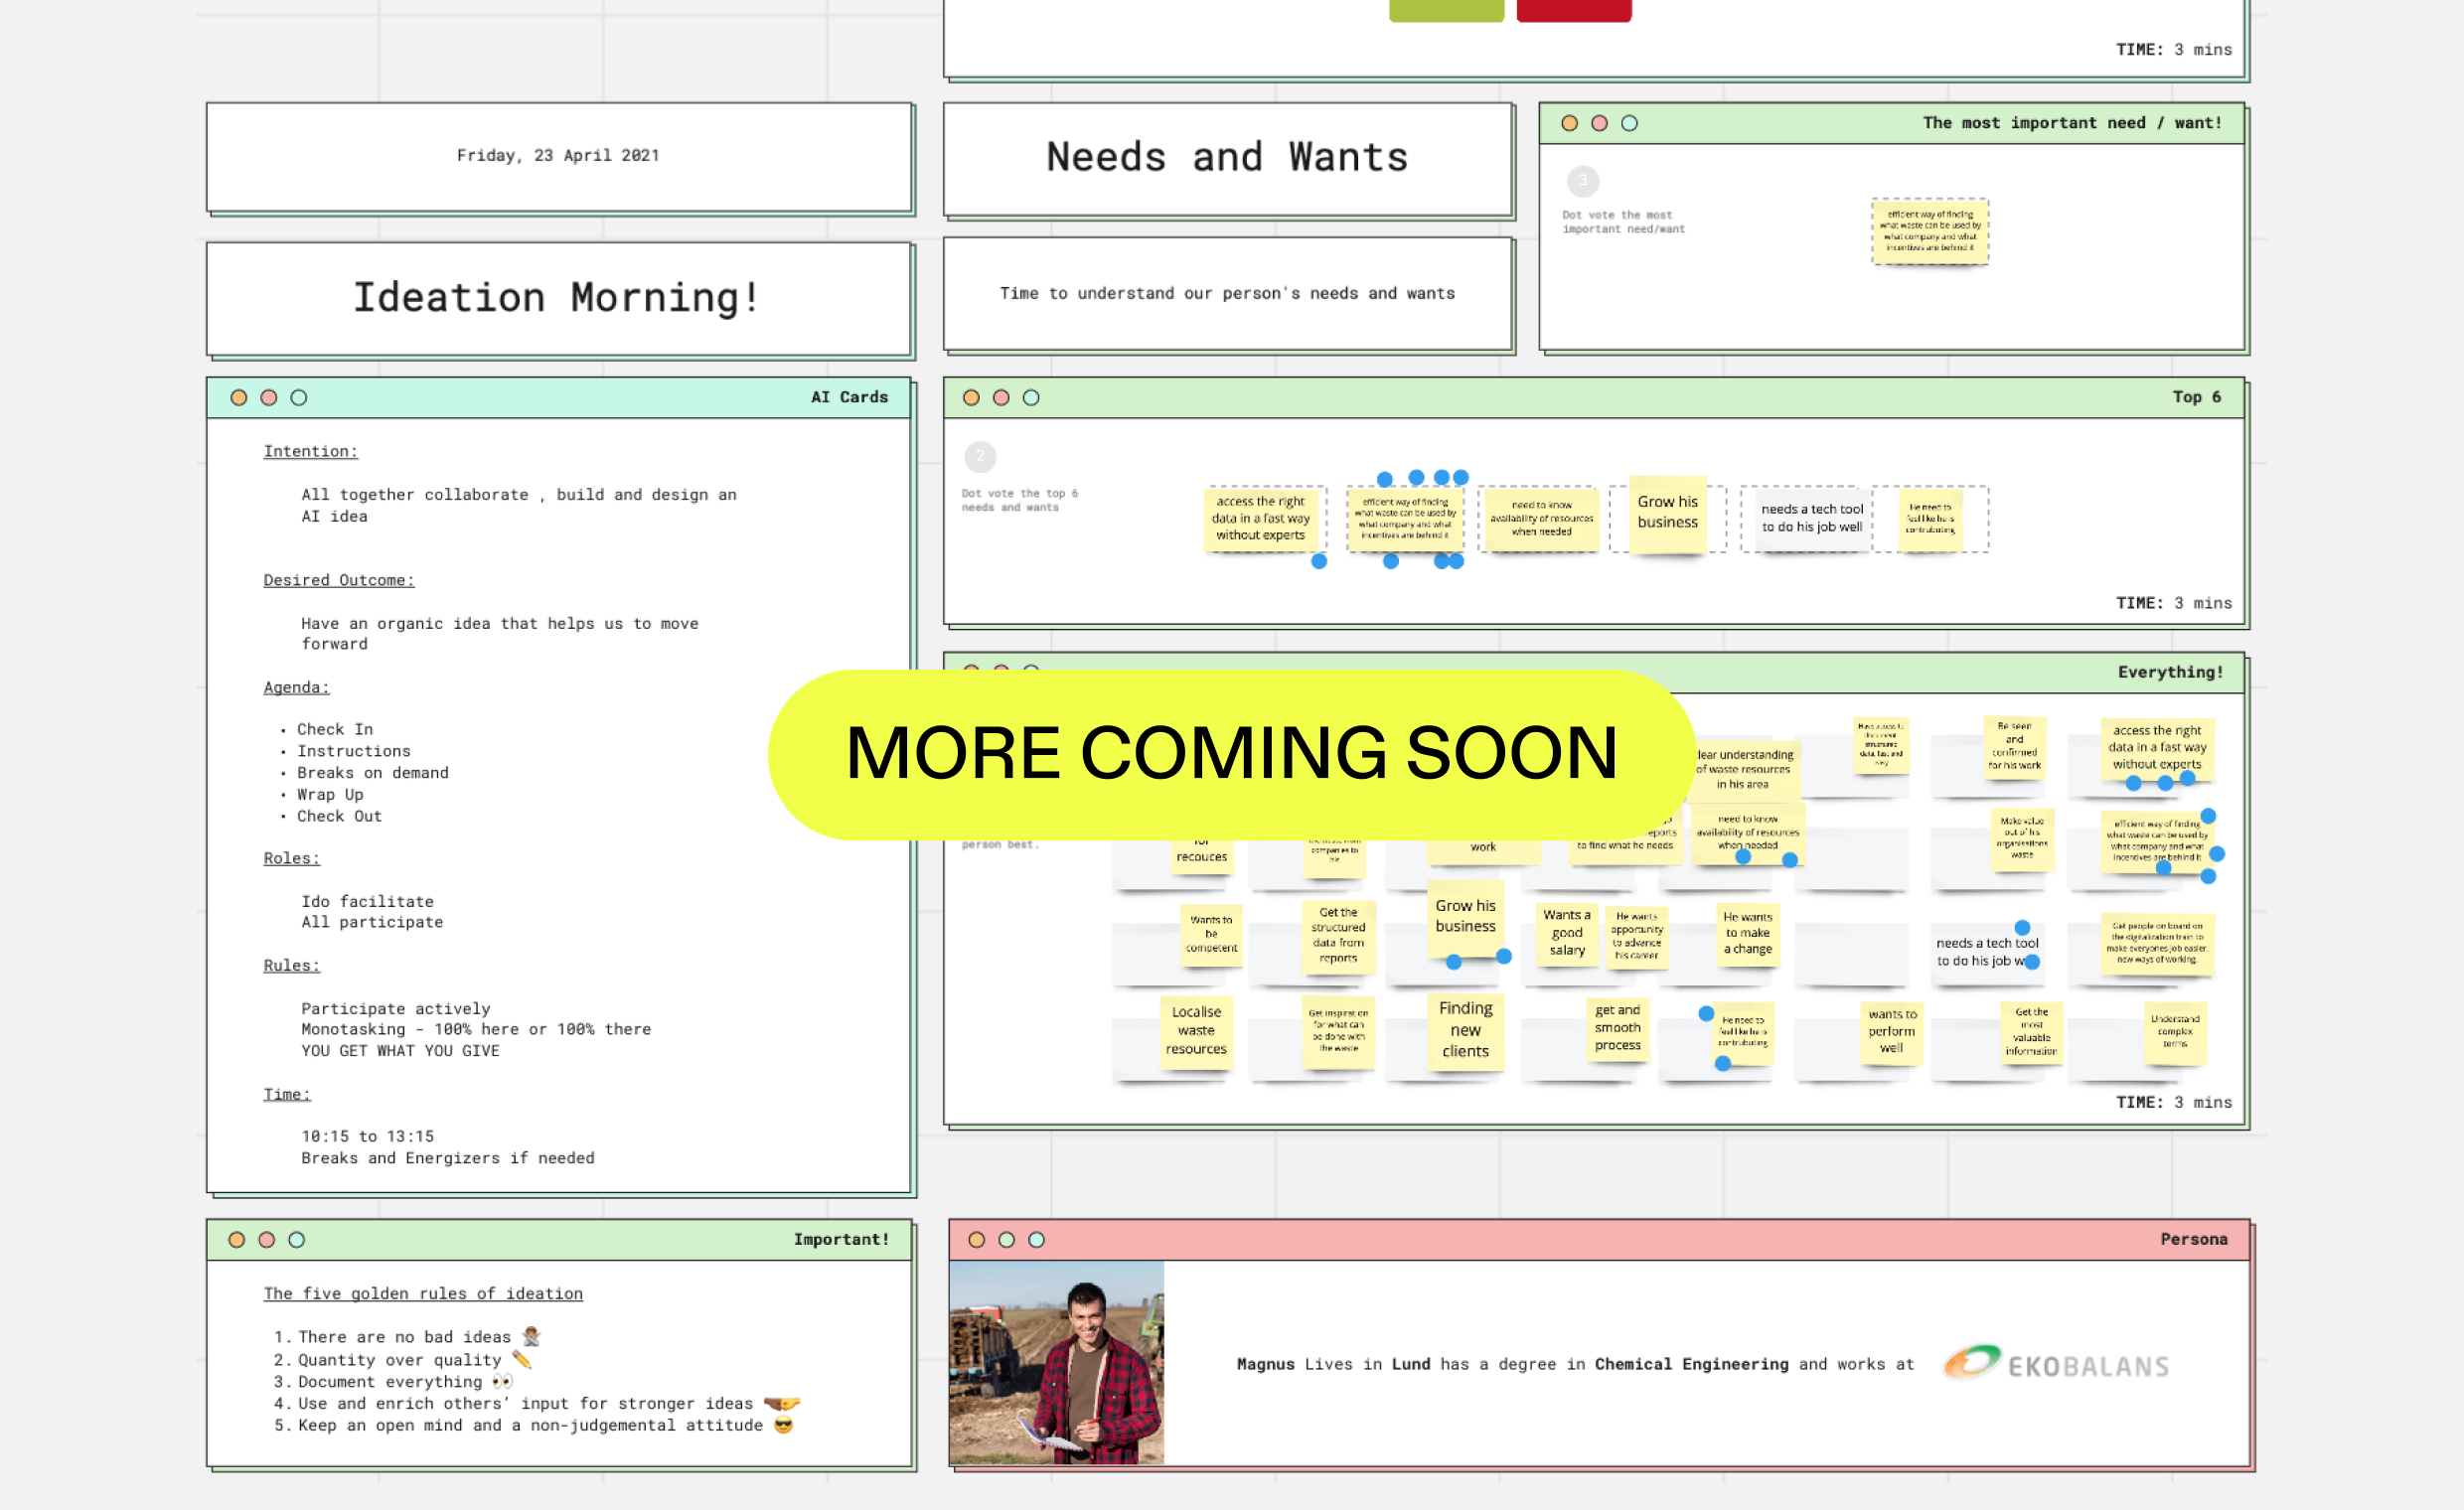Click the Needs and Wants title card
This screenshot has height=1510, width=2464.
click(x=1227, y=158)
